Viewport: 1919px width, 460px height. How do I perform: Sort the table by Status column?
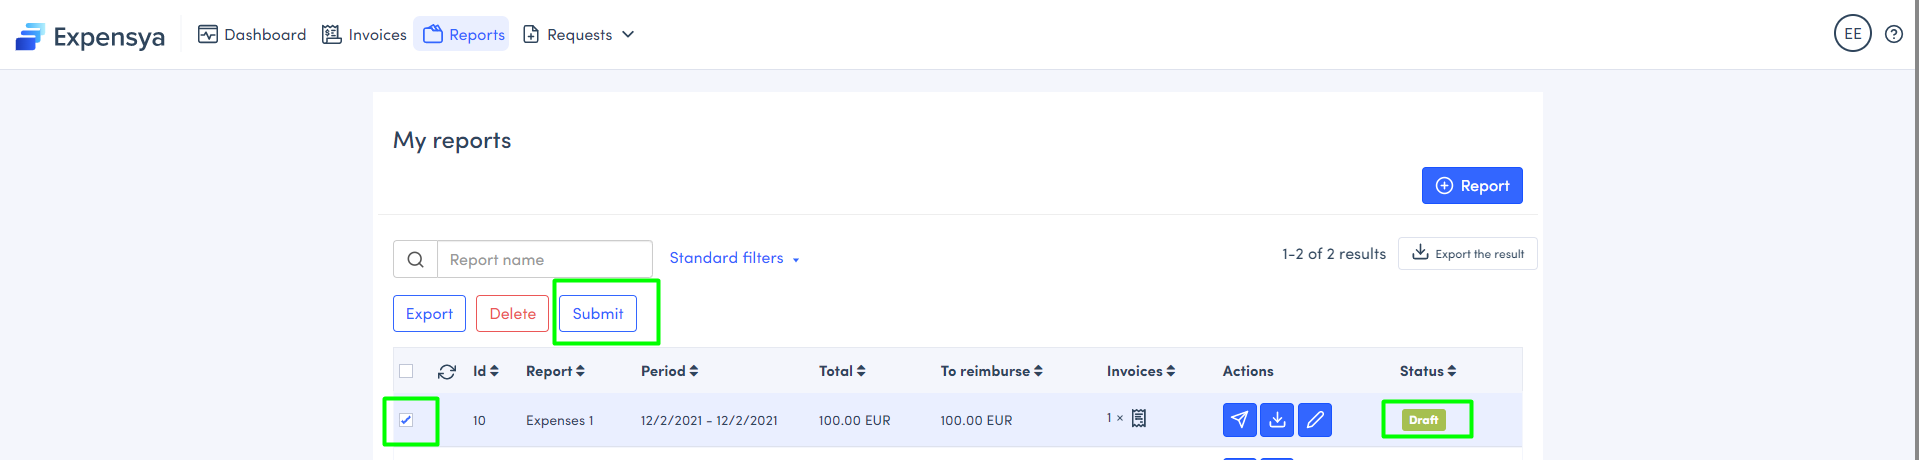(1428, 371)
